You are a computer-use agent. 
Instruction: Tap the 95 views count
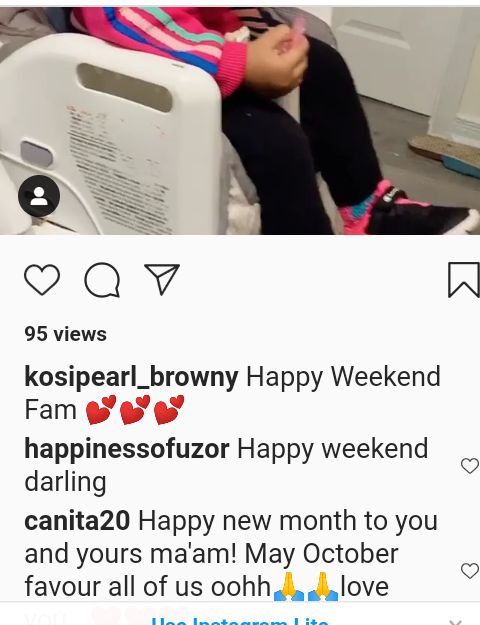pyautogui.click(x=65, y=334)
